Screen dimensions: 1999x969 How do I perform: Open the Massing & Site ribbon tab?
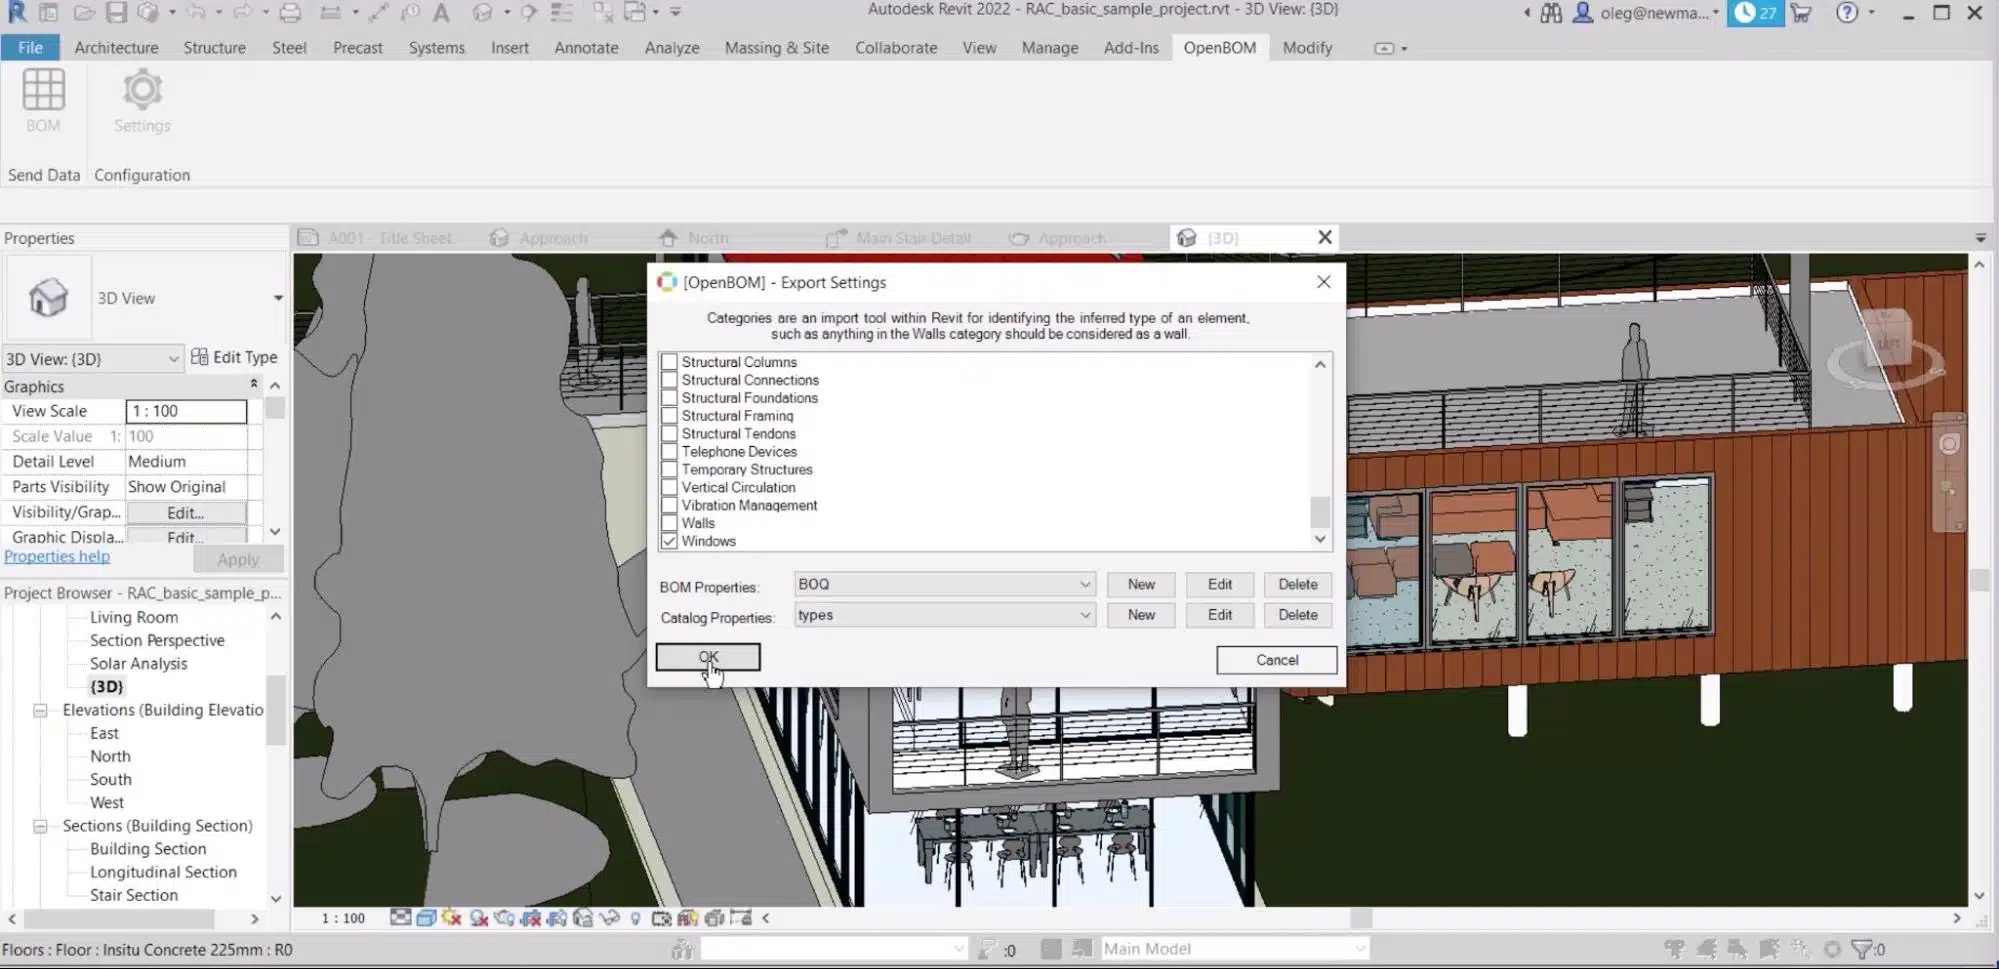coord(777,47)
